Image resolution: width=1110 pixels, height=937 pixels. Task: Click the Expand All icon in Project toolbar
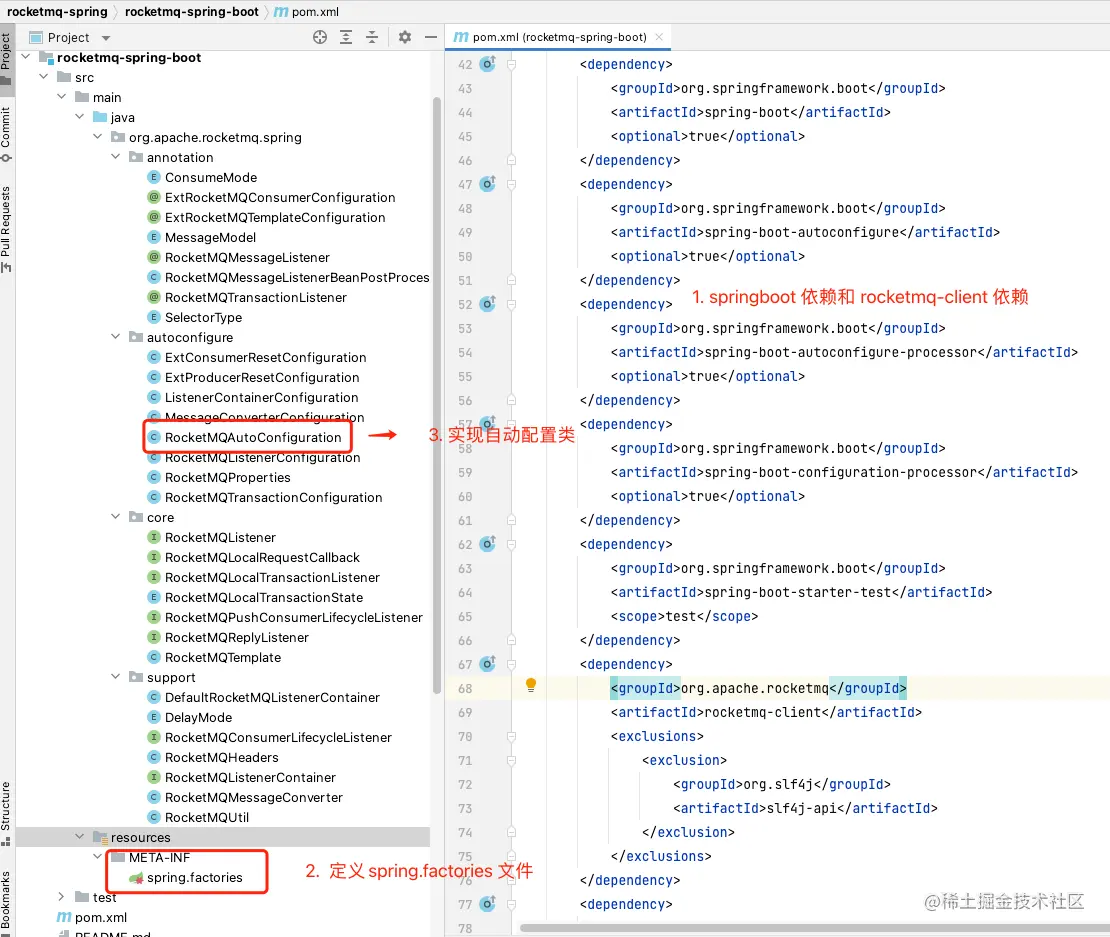[x=346, y=38]
